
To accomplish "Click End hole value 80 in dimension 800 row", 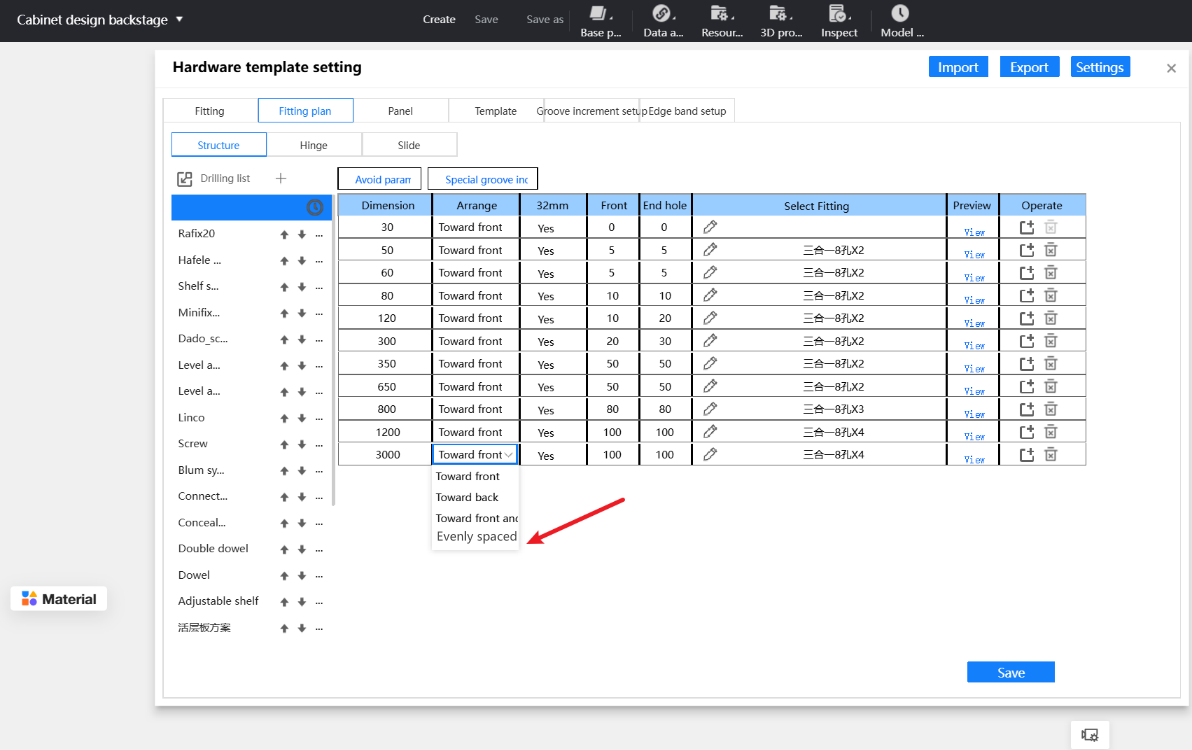I will click(x=665, y=409).
